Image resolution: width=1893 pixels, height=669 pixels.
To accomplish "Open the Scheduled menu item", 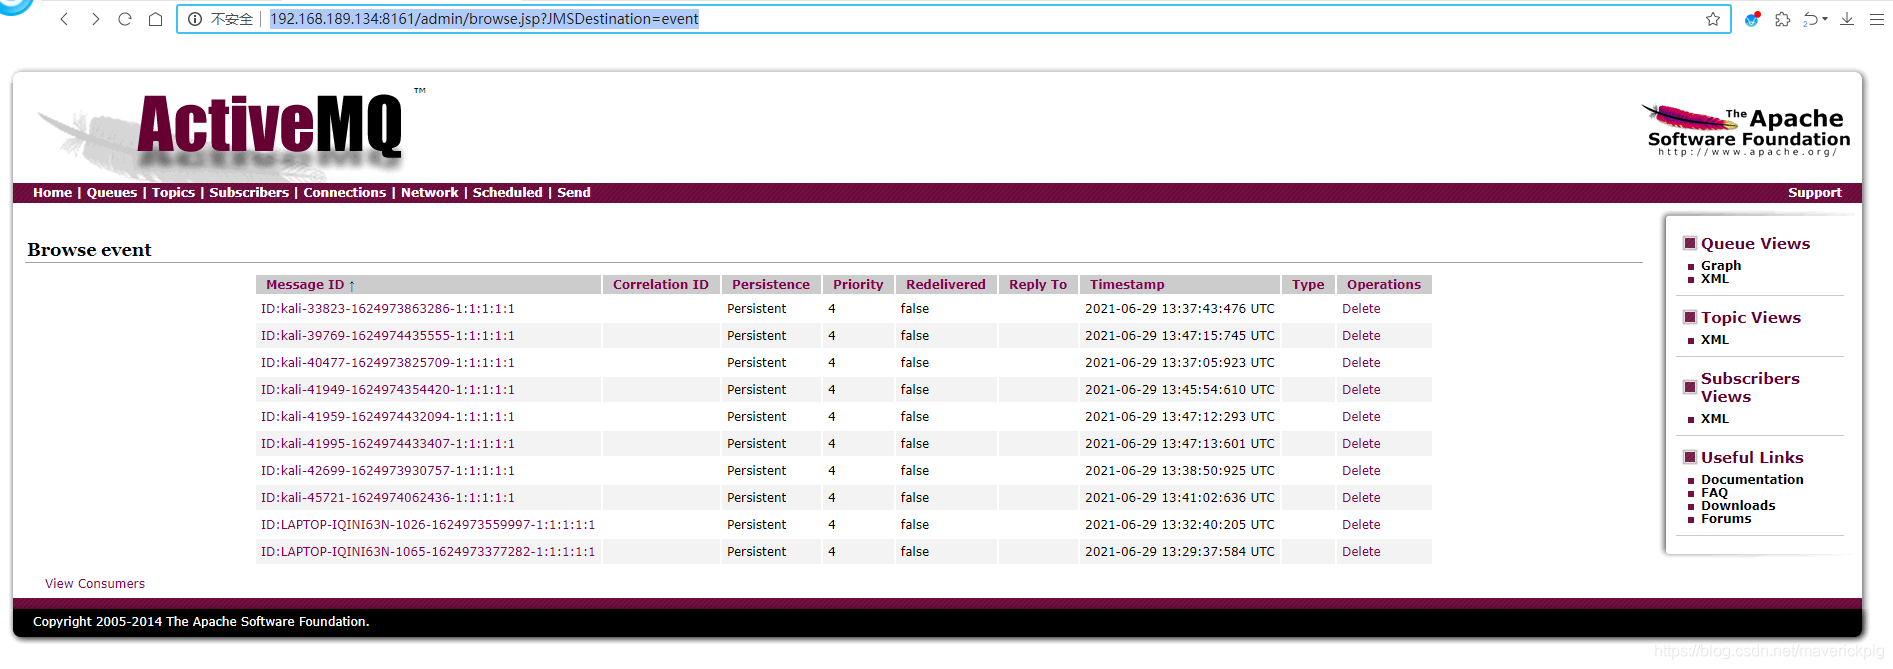I will [x=508, y=193].
